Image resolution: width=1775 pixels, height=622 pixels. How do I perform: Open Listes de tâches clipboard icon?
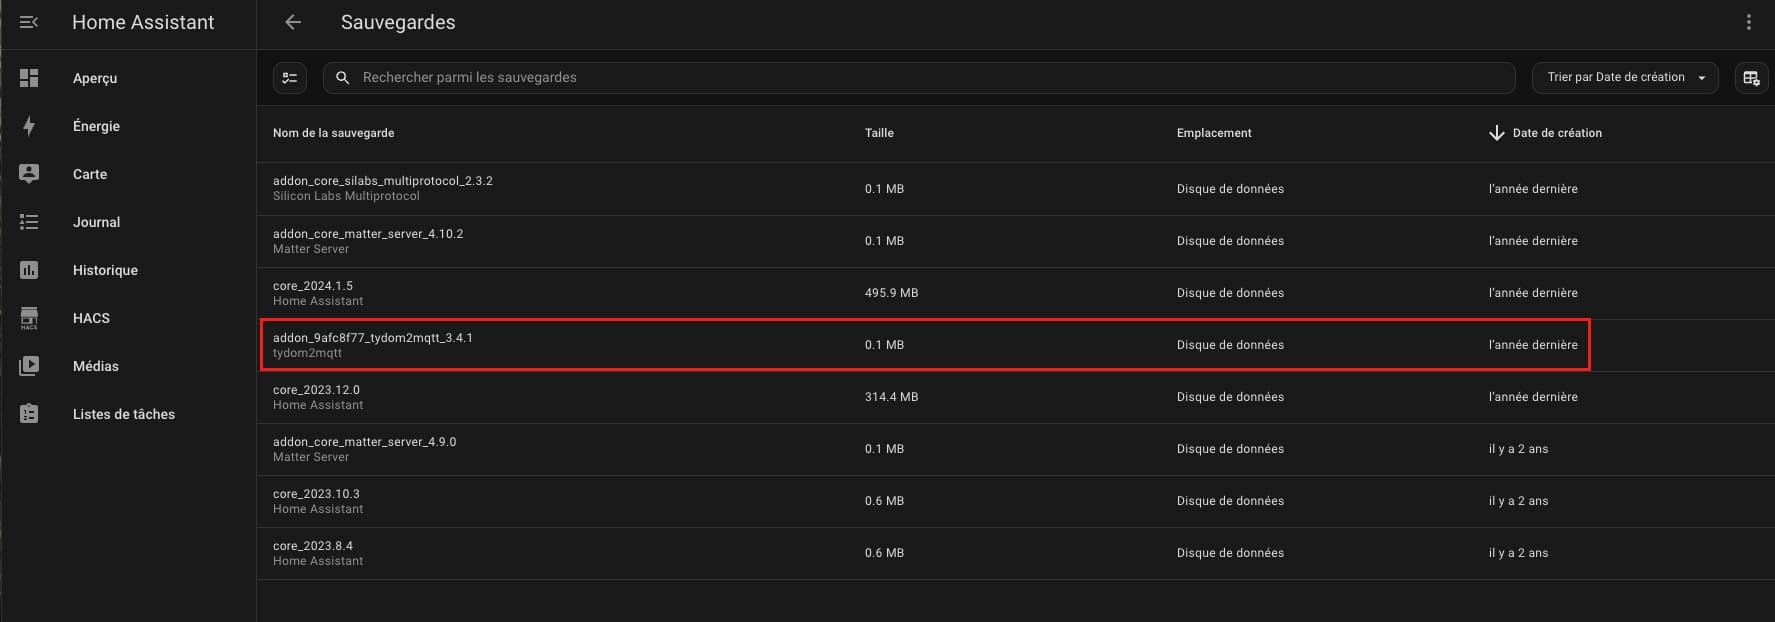[29, 414]
